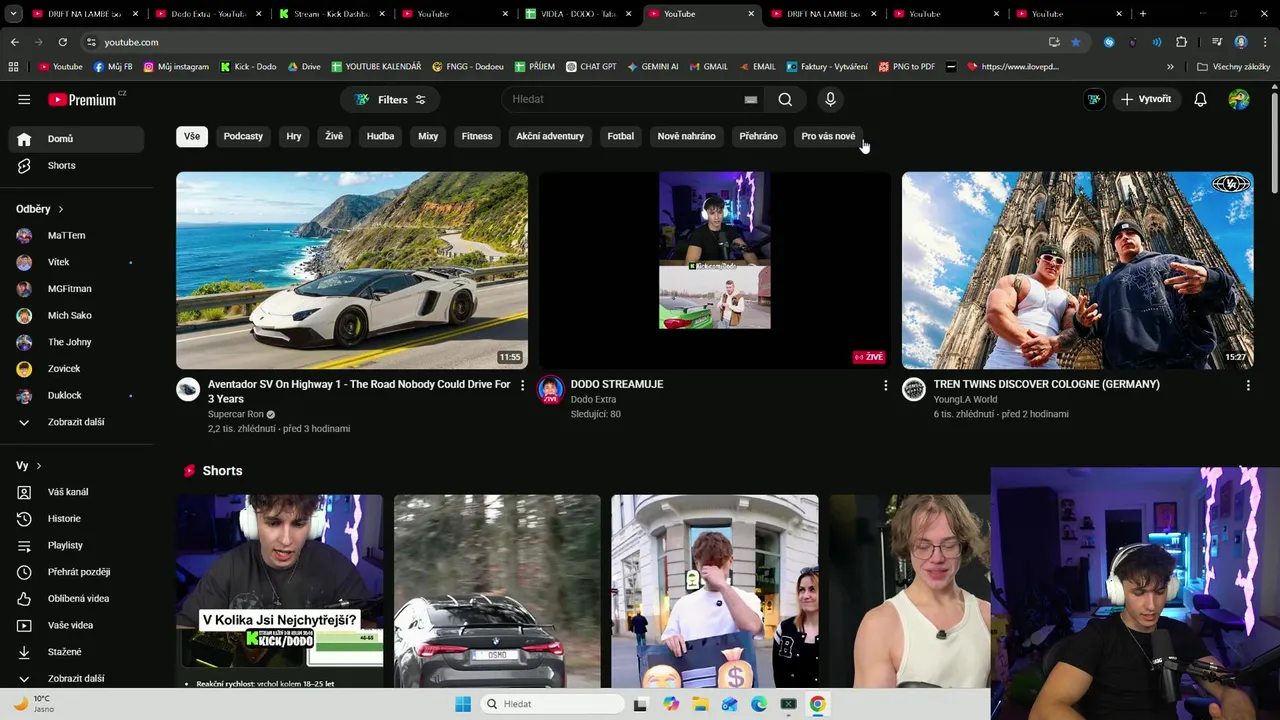Click the green extension icon next to Vytvořit
This screenshot has width=1280, height=720.
click(x=1095, y=99)
